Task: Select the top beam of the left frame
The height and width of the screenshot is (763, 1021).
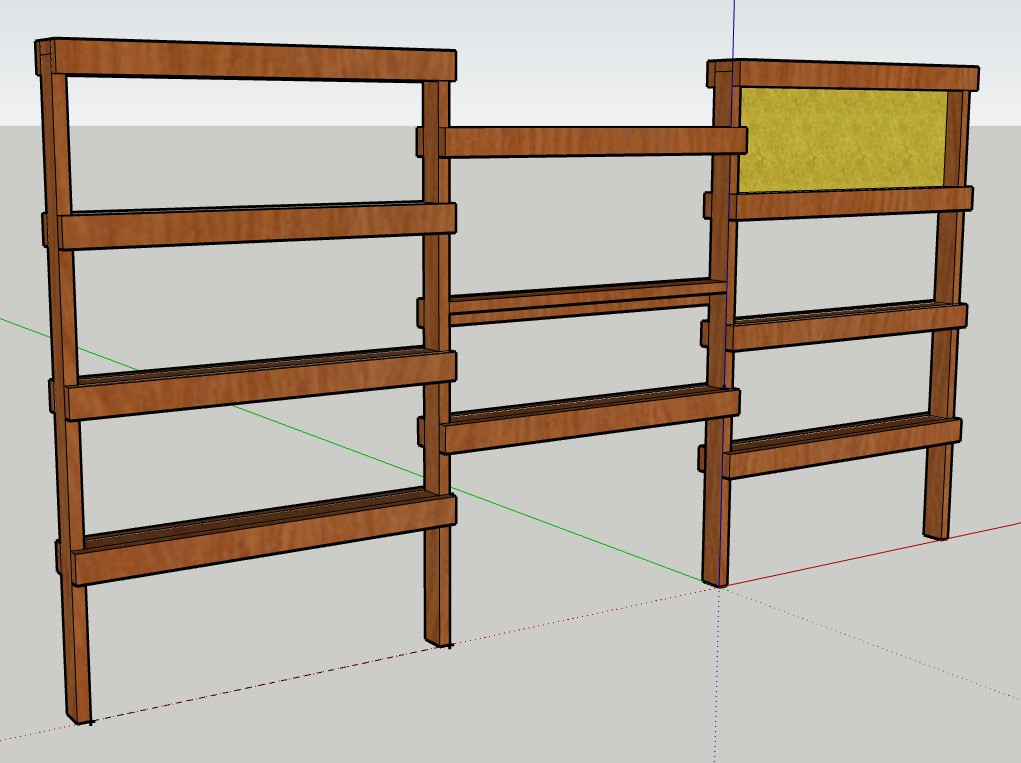Action: (x=246, y=60)
